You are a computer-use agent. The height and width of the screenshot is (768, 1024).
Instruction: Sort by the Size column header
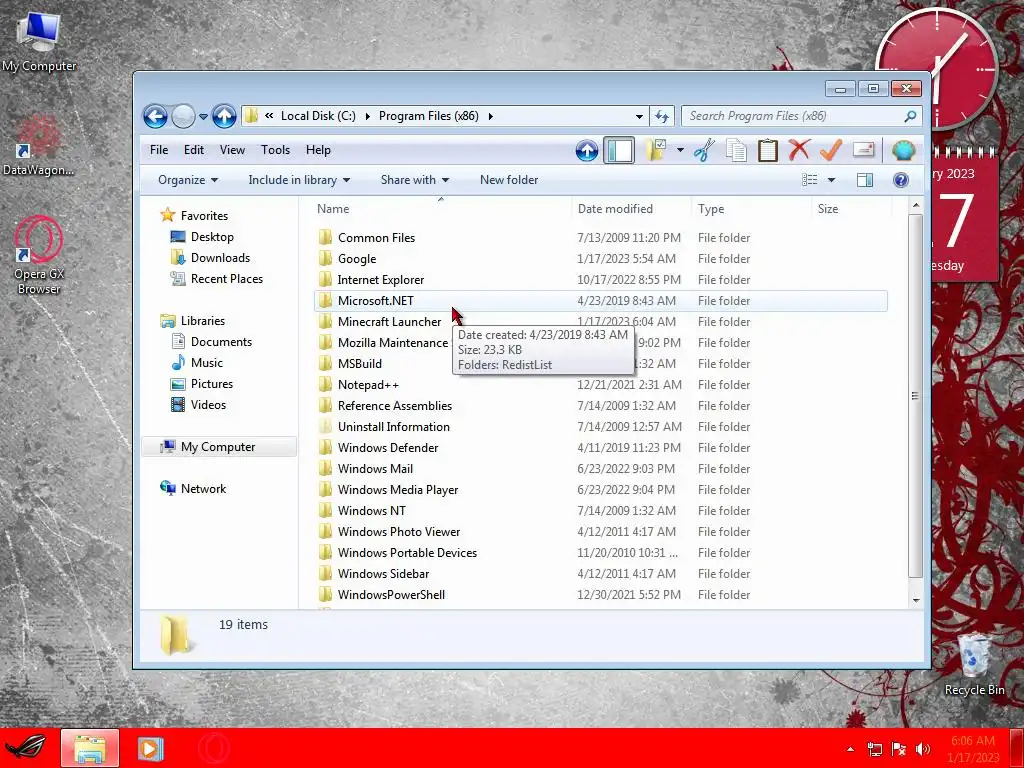851,208
